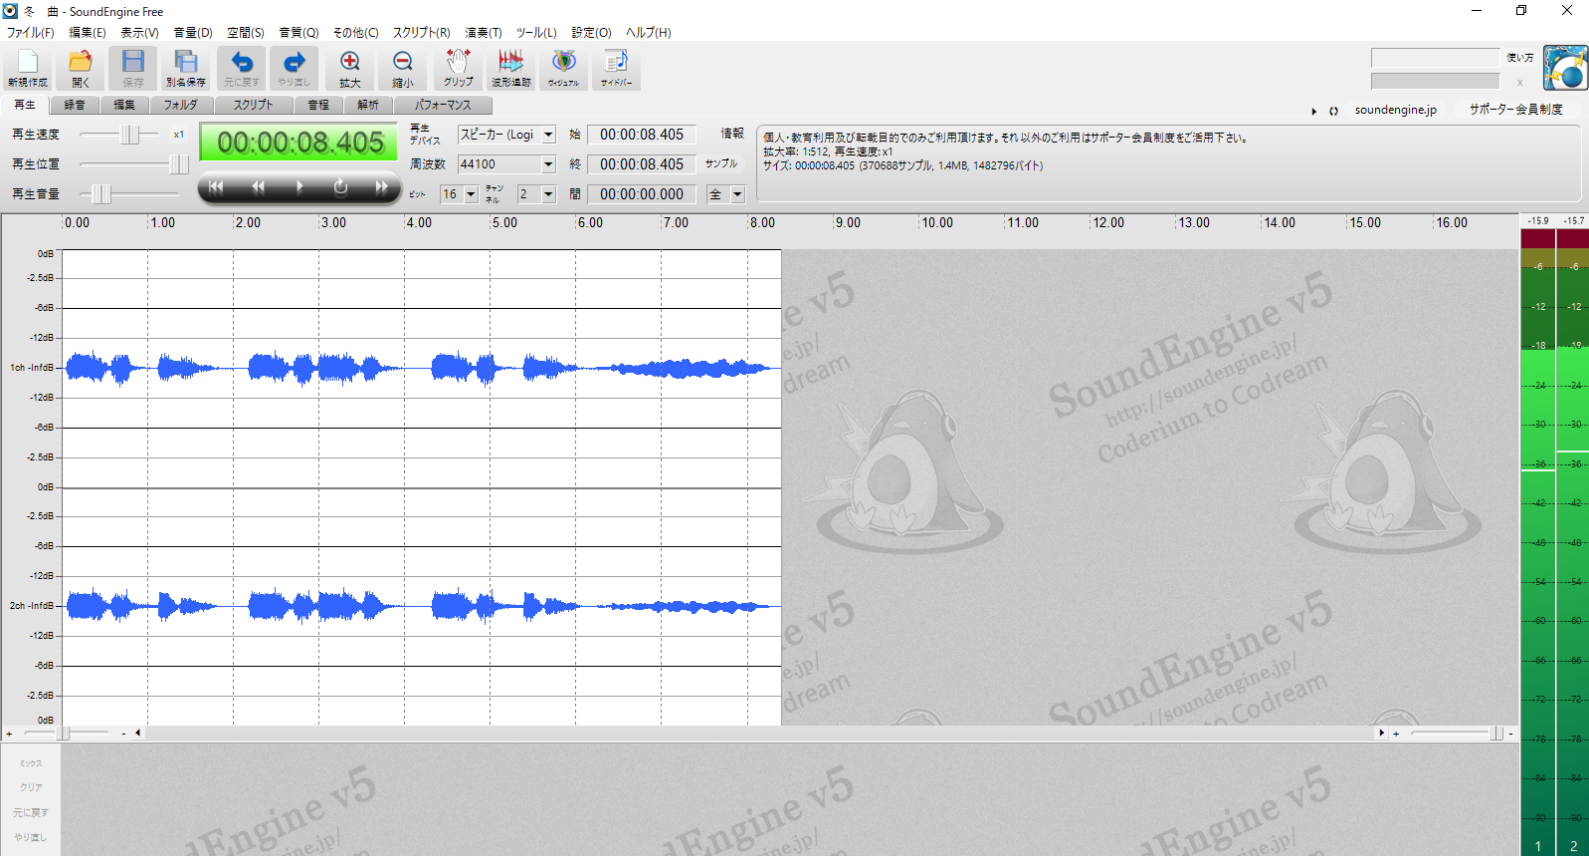
Task: Expand the ビット 16 bit-depth dropdown
Action: tap(471, 194)
